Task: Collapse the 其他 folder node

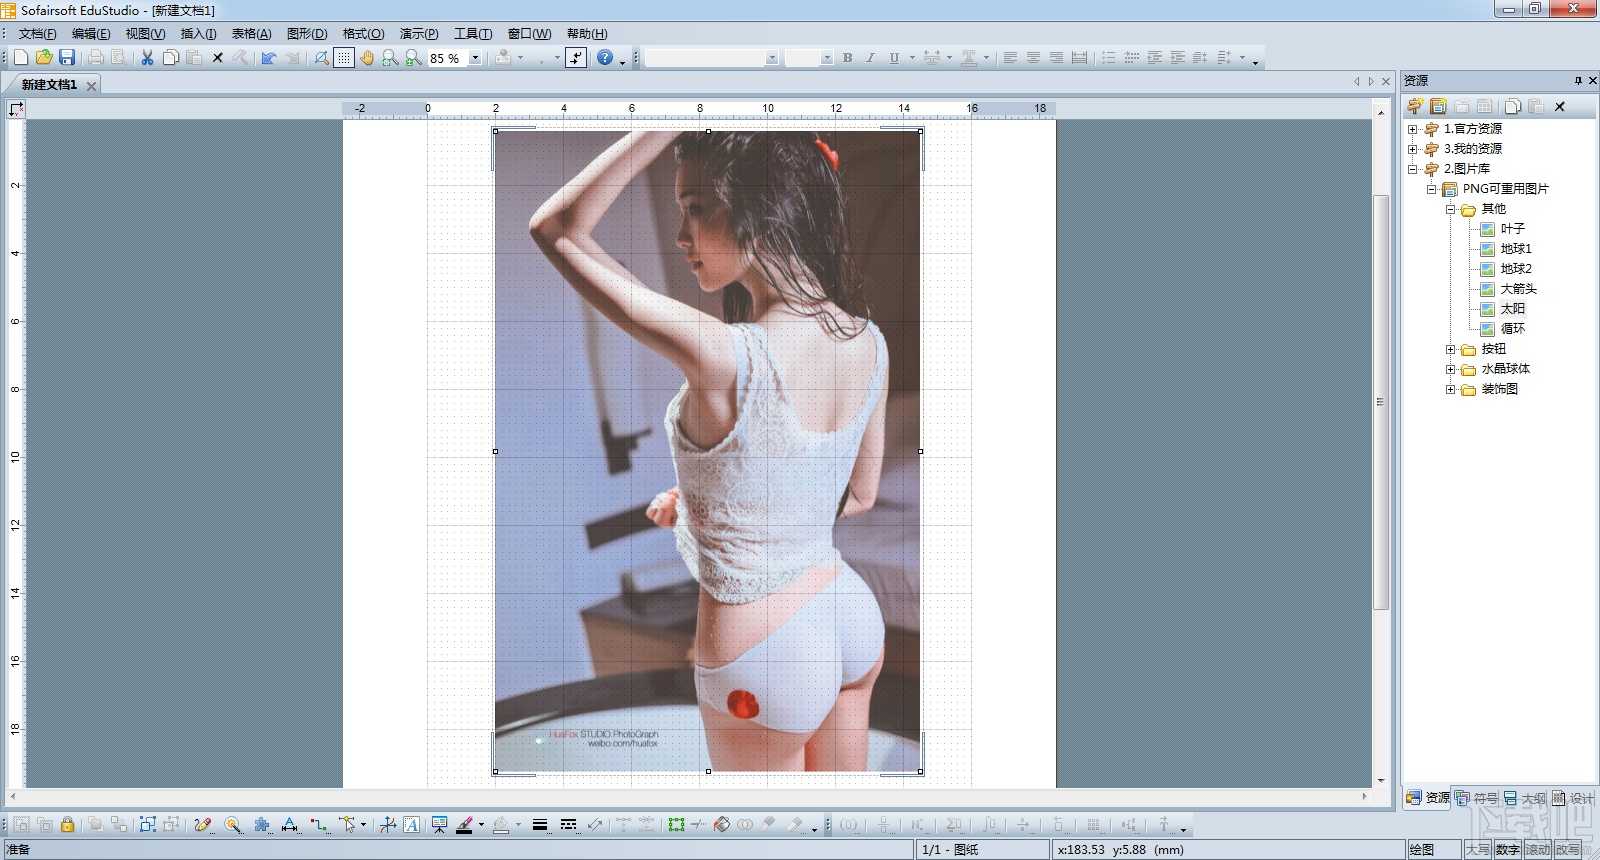Action: click(1450, 209)
